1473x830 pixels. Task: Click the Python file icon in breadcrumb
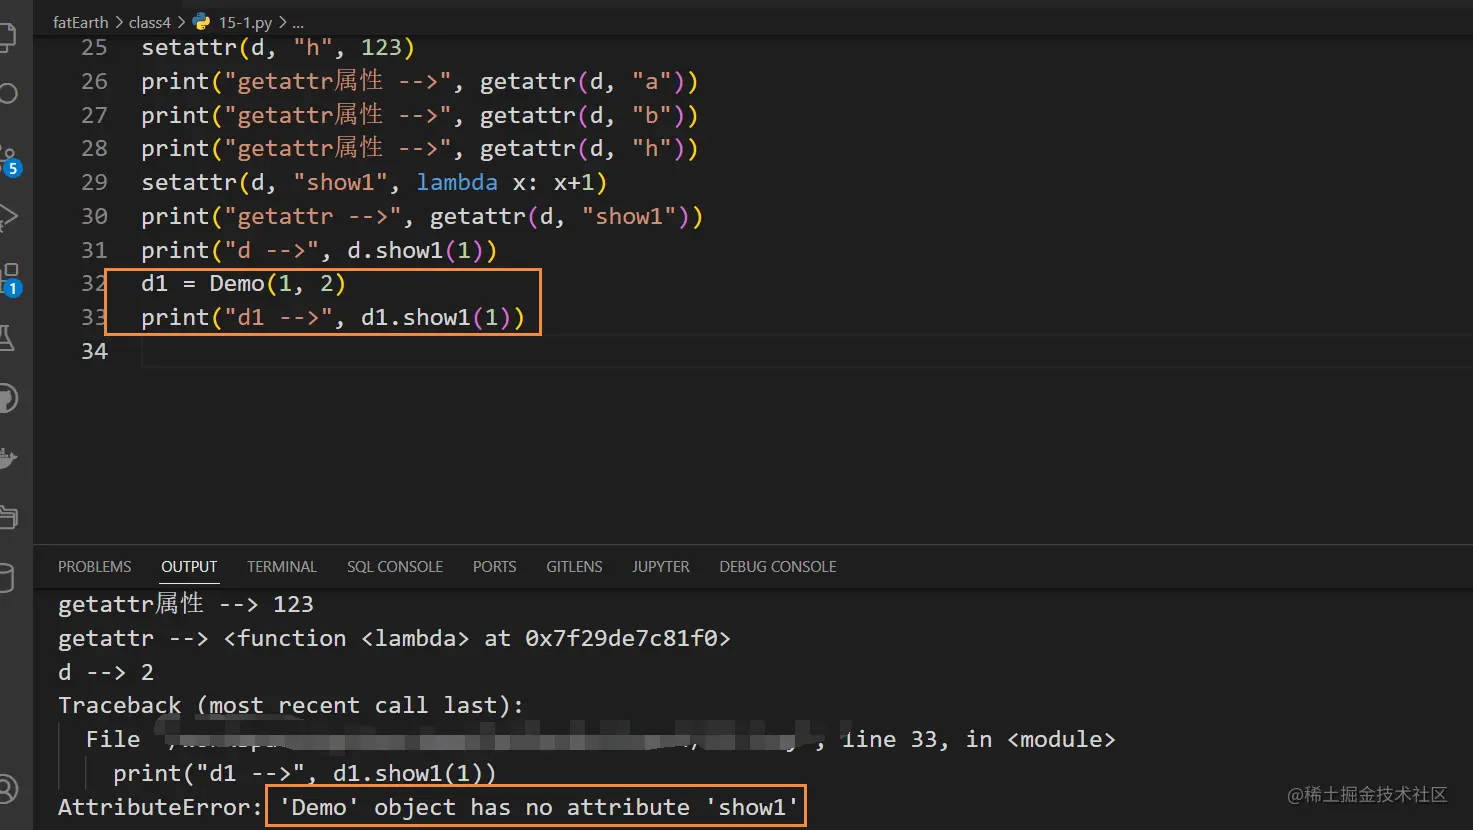pyautogui.click(x=202, y=21)
